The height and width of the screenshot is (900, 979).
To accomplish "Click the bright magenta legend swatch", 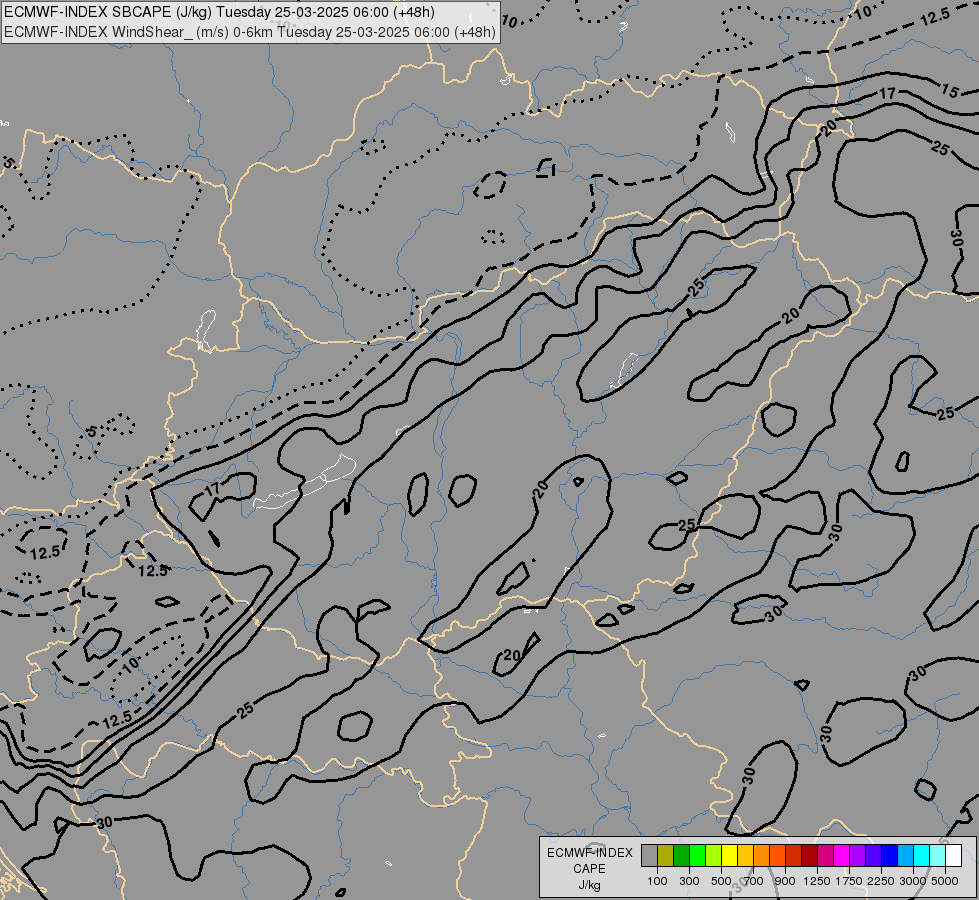I will [x=842, y=855].
